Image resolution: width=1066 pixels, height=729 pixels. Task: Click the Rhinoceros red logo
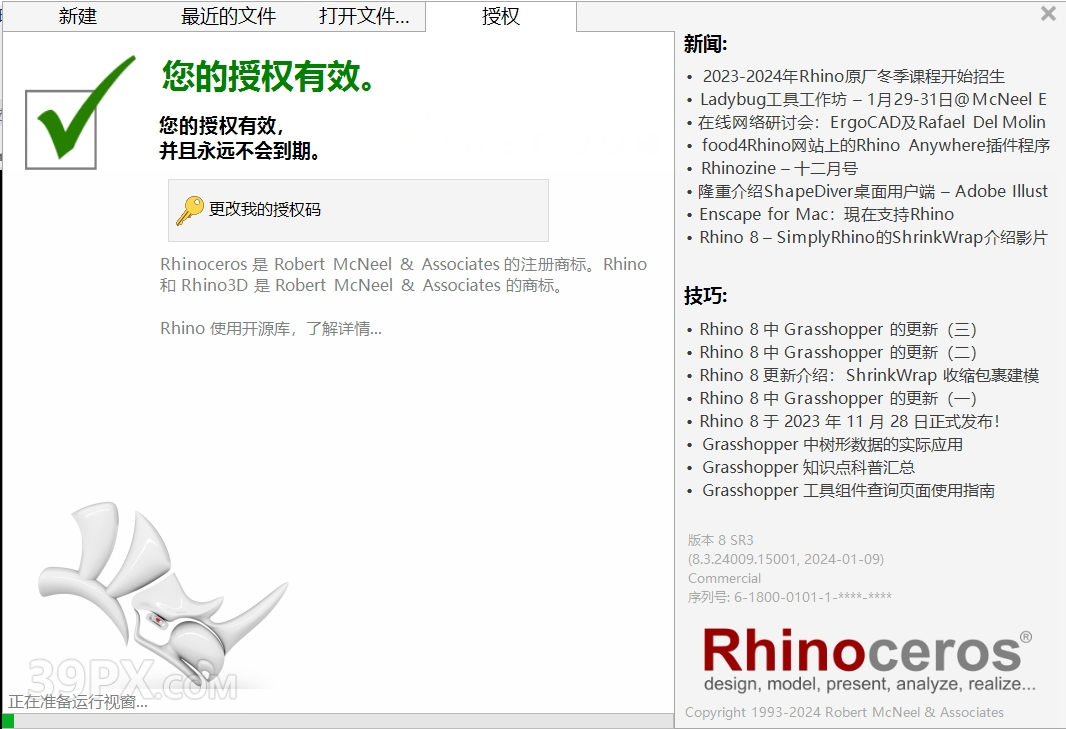867,650
